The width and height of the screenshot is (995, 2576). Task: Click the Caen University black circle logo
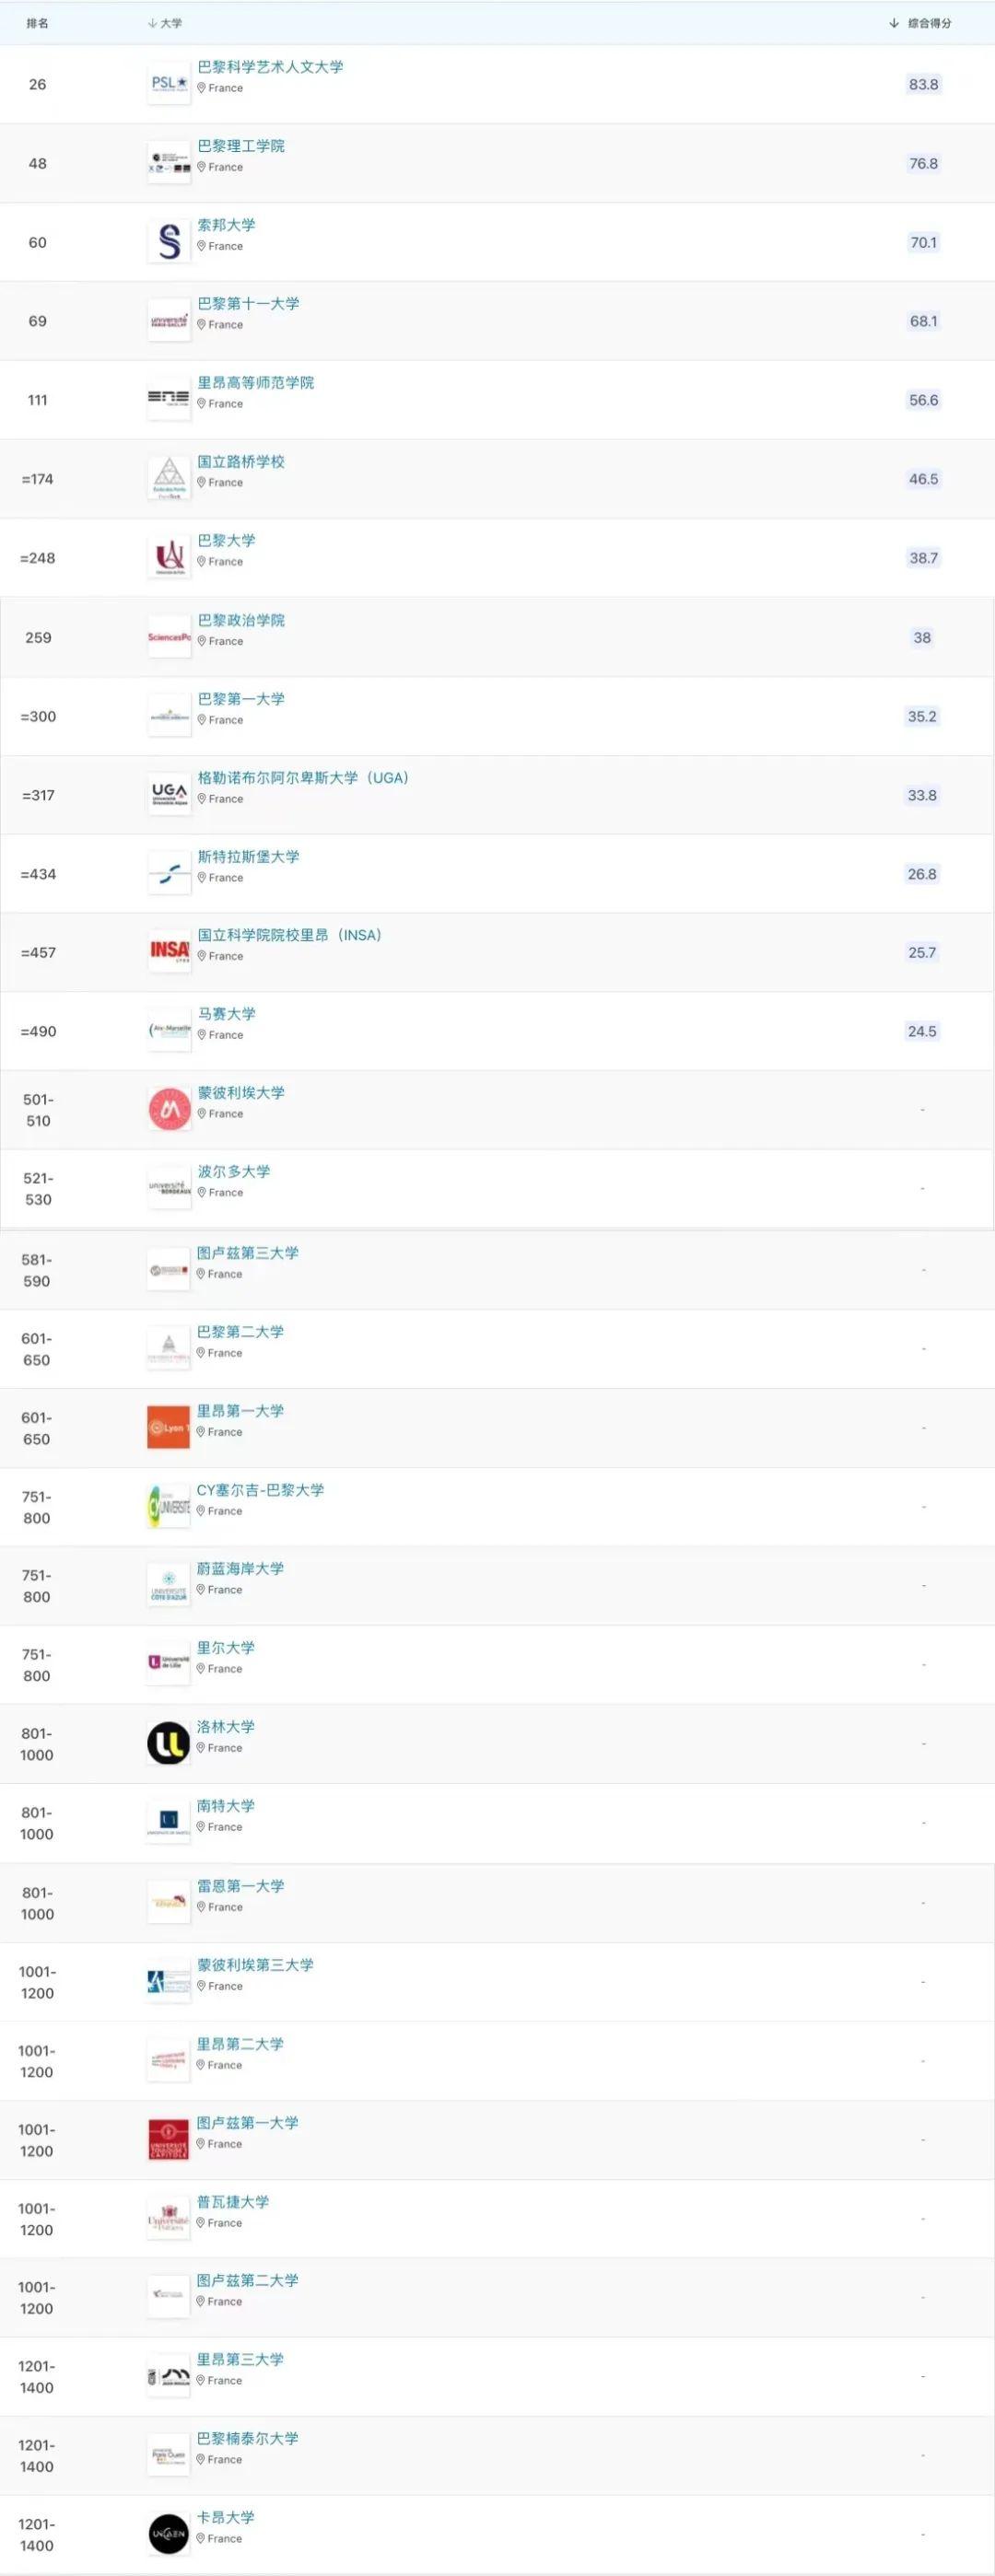[x=168, y=2533]
